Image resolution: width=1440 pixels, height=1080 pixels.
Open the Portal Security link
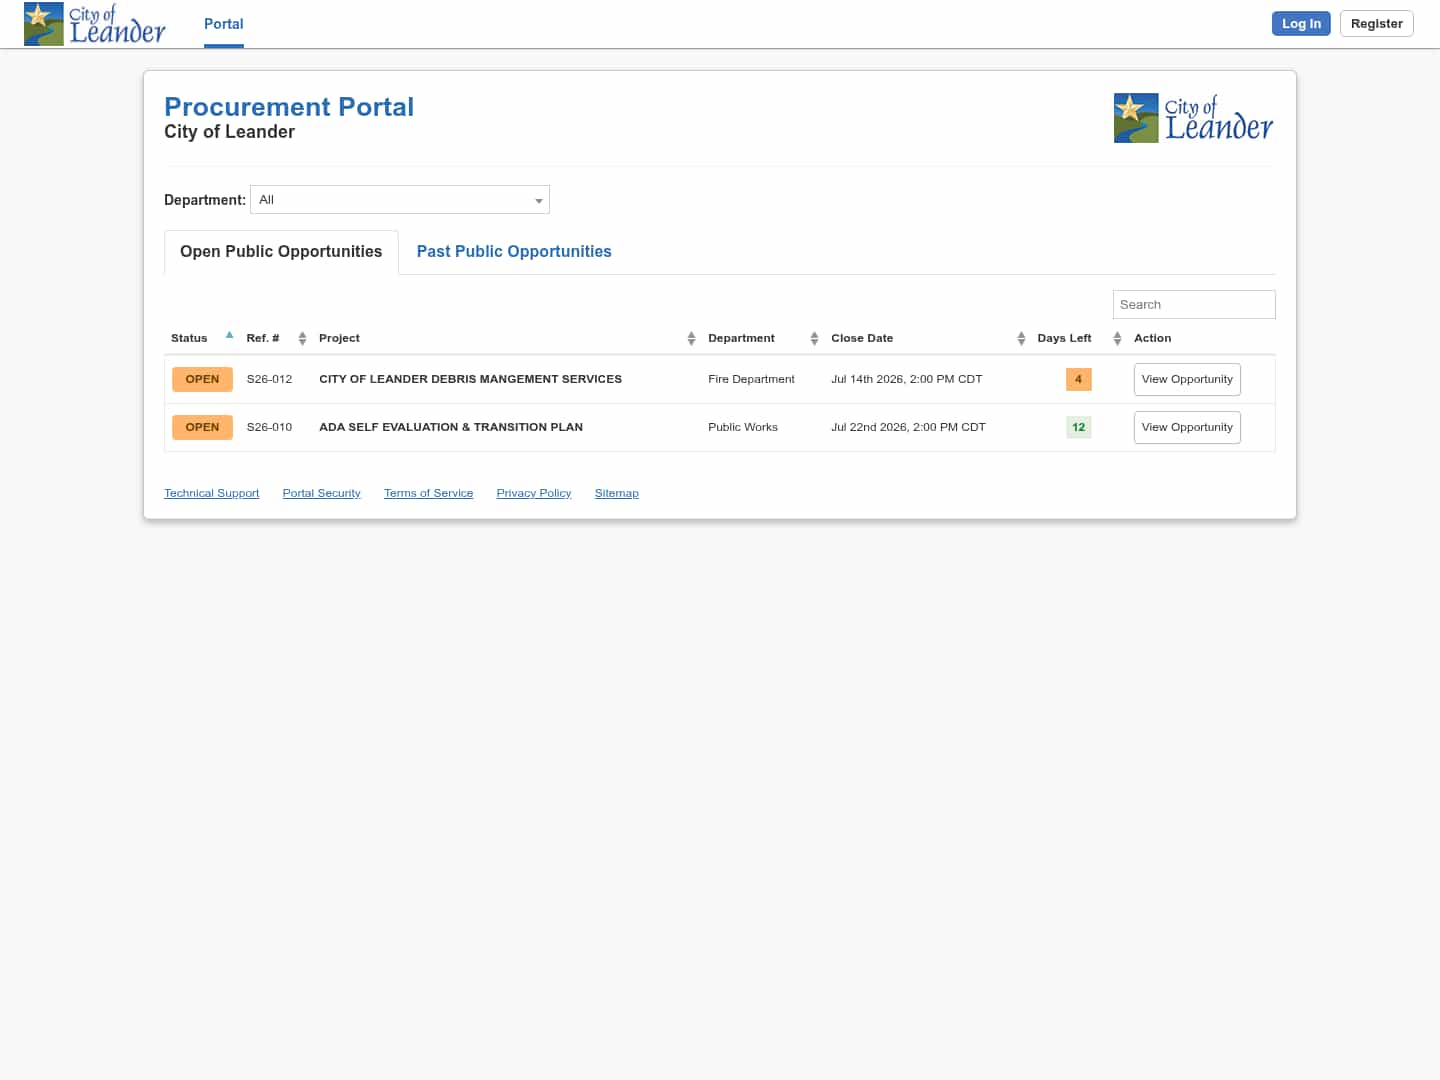[322, 493]
